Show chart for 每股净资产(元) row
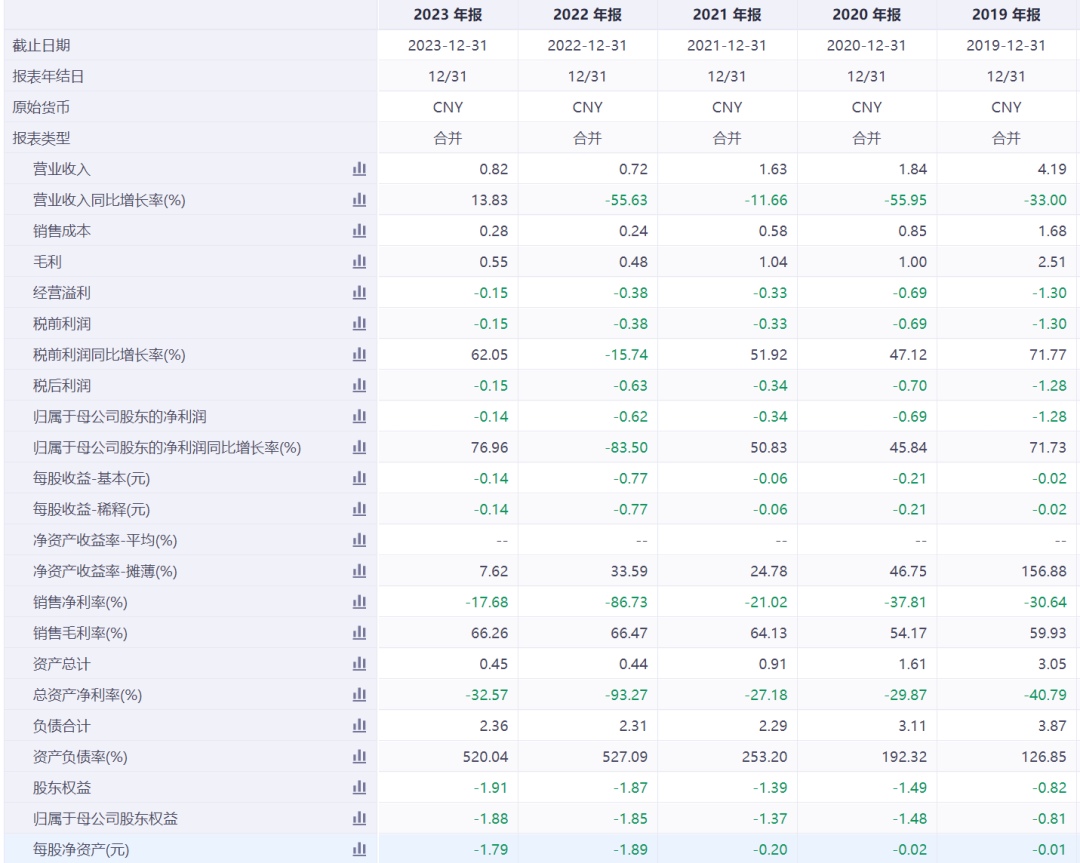Screen dimensions: 1080x863 coord(359,850)
